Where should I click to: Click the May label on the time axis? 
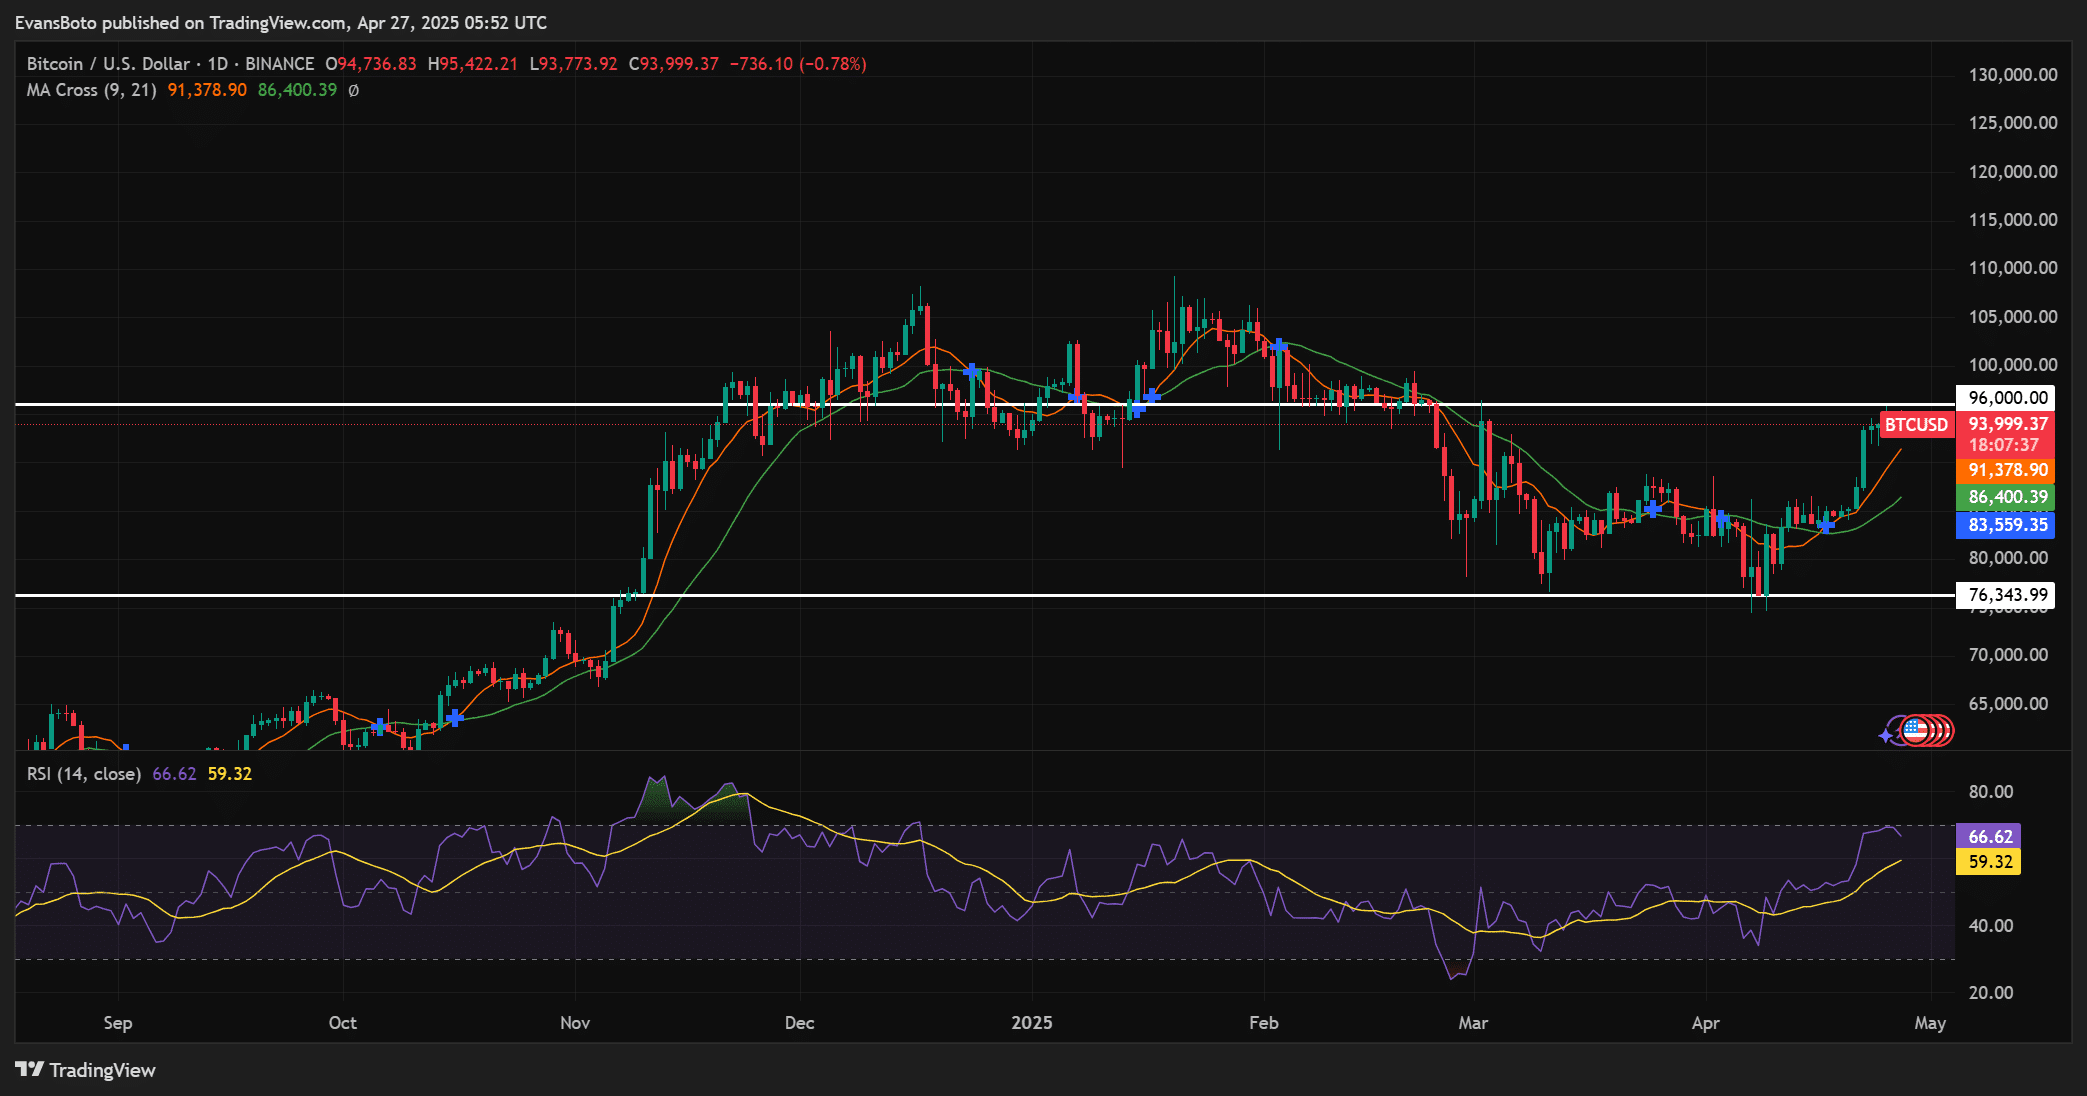[x=1930, y=1023]
